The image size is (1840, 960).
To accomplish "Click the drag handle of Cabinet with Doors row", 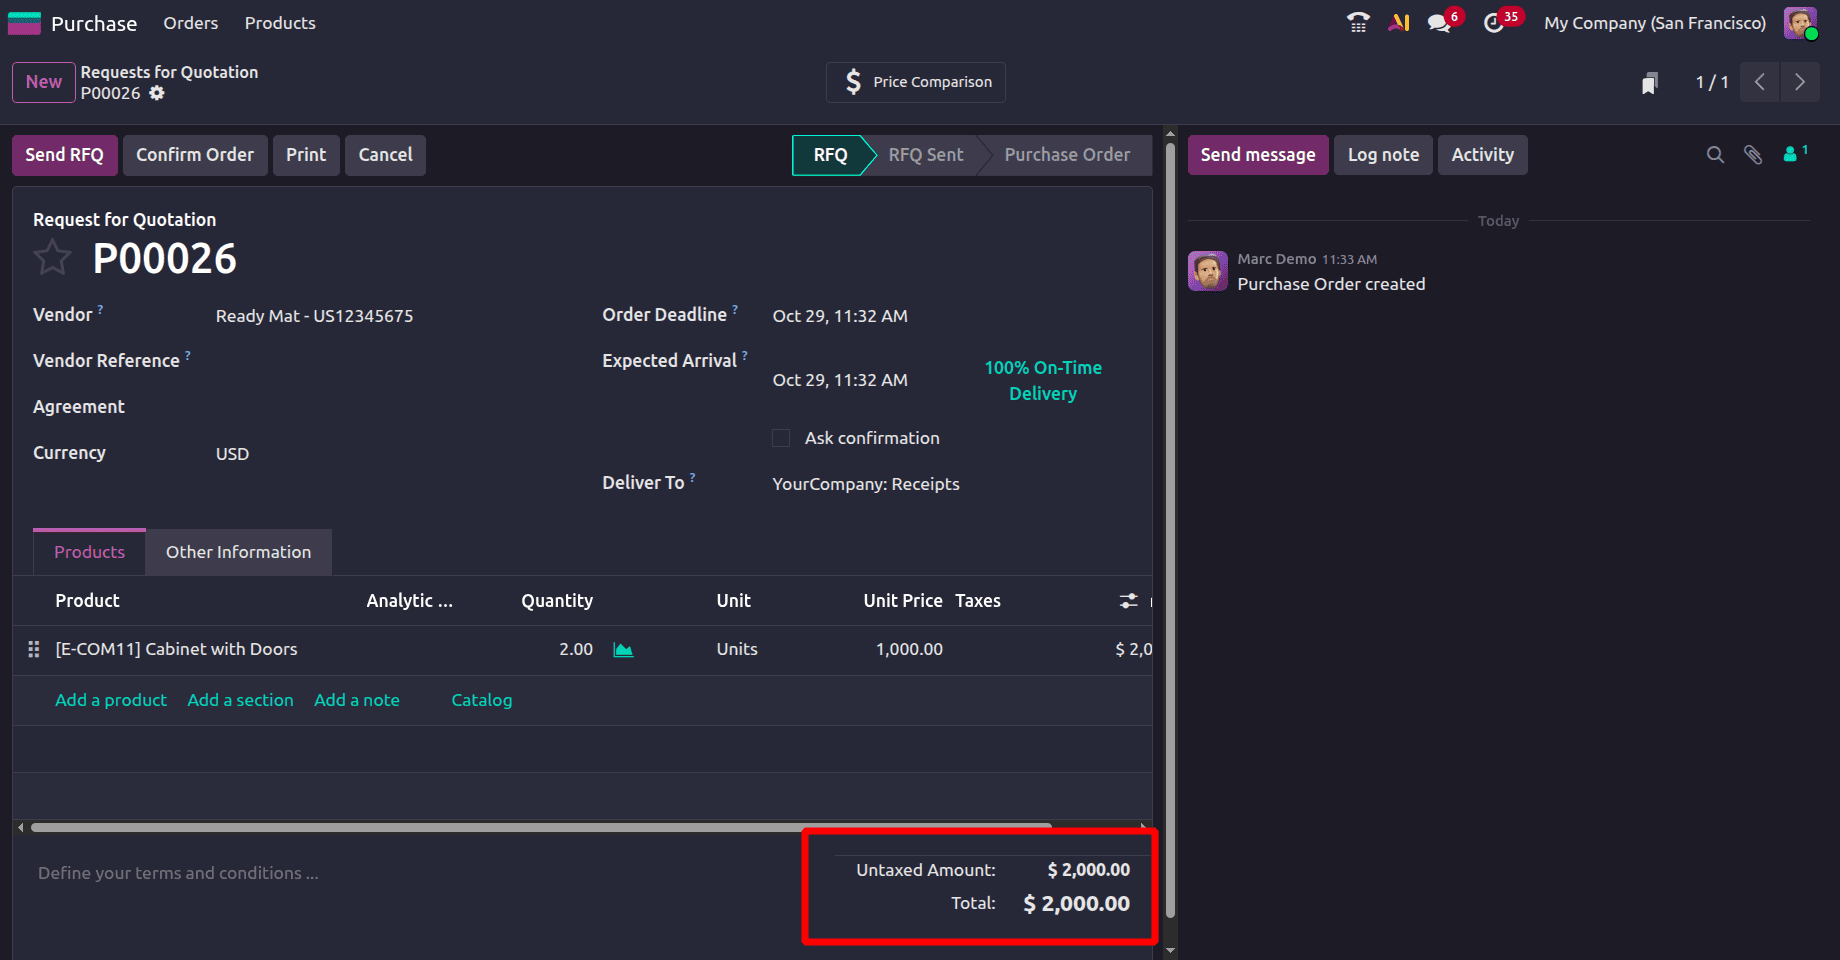I will 33,649.
